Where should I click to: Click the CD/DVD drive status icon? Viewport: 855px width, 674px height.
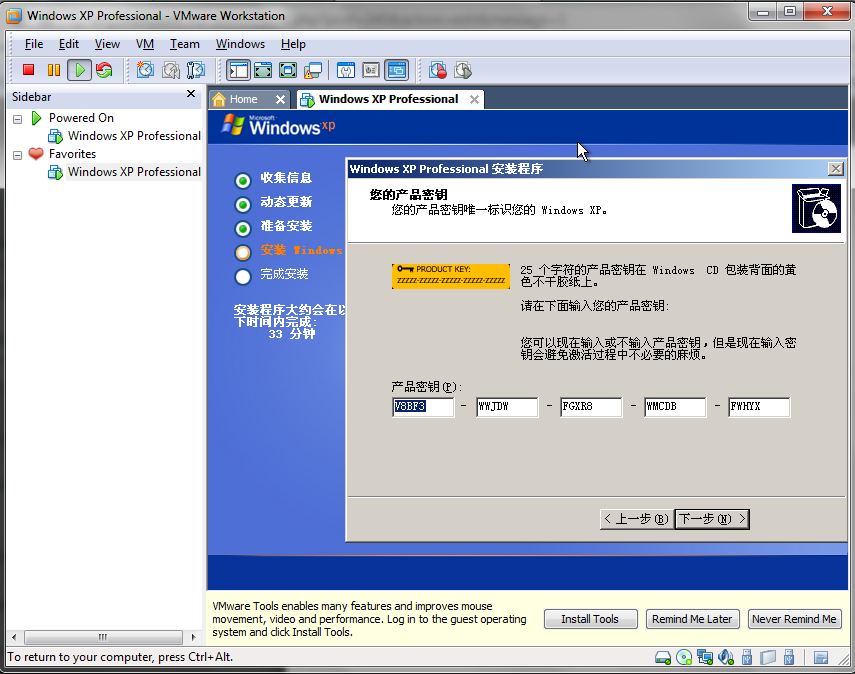click(x=684, y=657)
